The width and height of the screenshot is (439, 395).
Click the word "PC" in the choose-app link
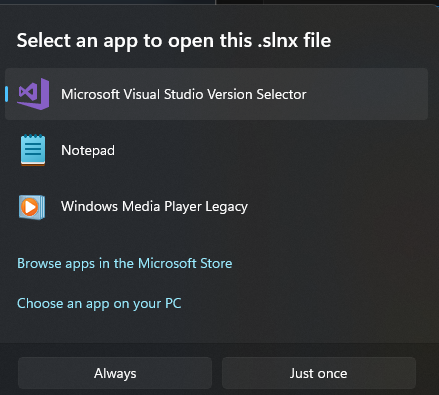pyautogui.click(x=173, y=303)
